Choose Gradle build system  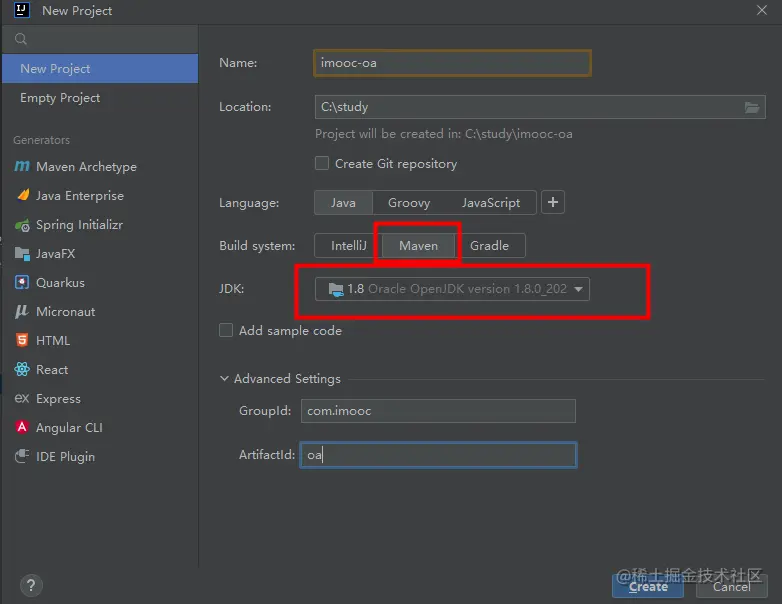point(489,245)
